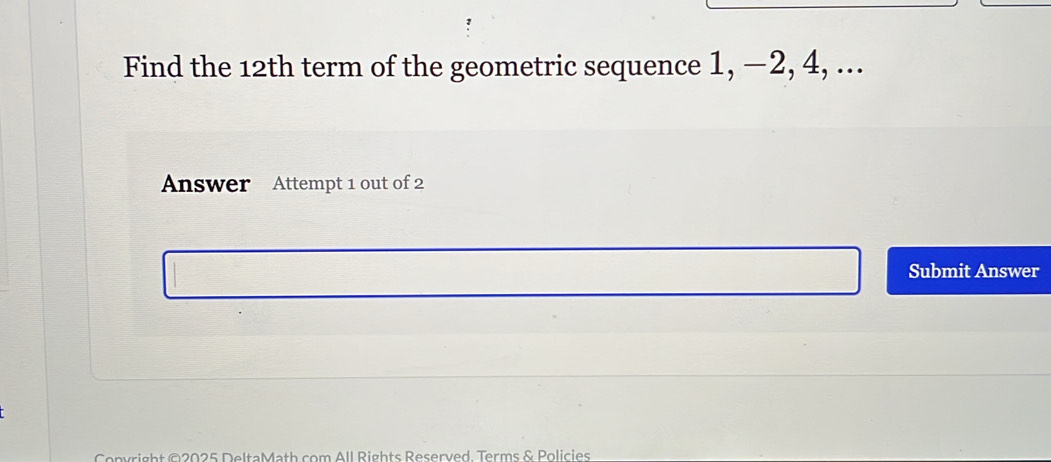Click the word "term" in the question

click(x=331, y=68)
